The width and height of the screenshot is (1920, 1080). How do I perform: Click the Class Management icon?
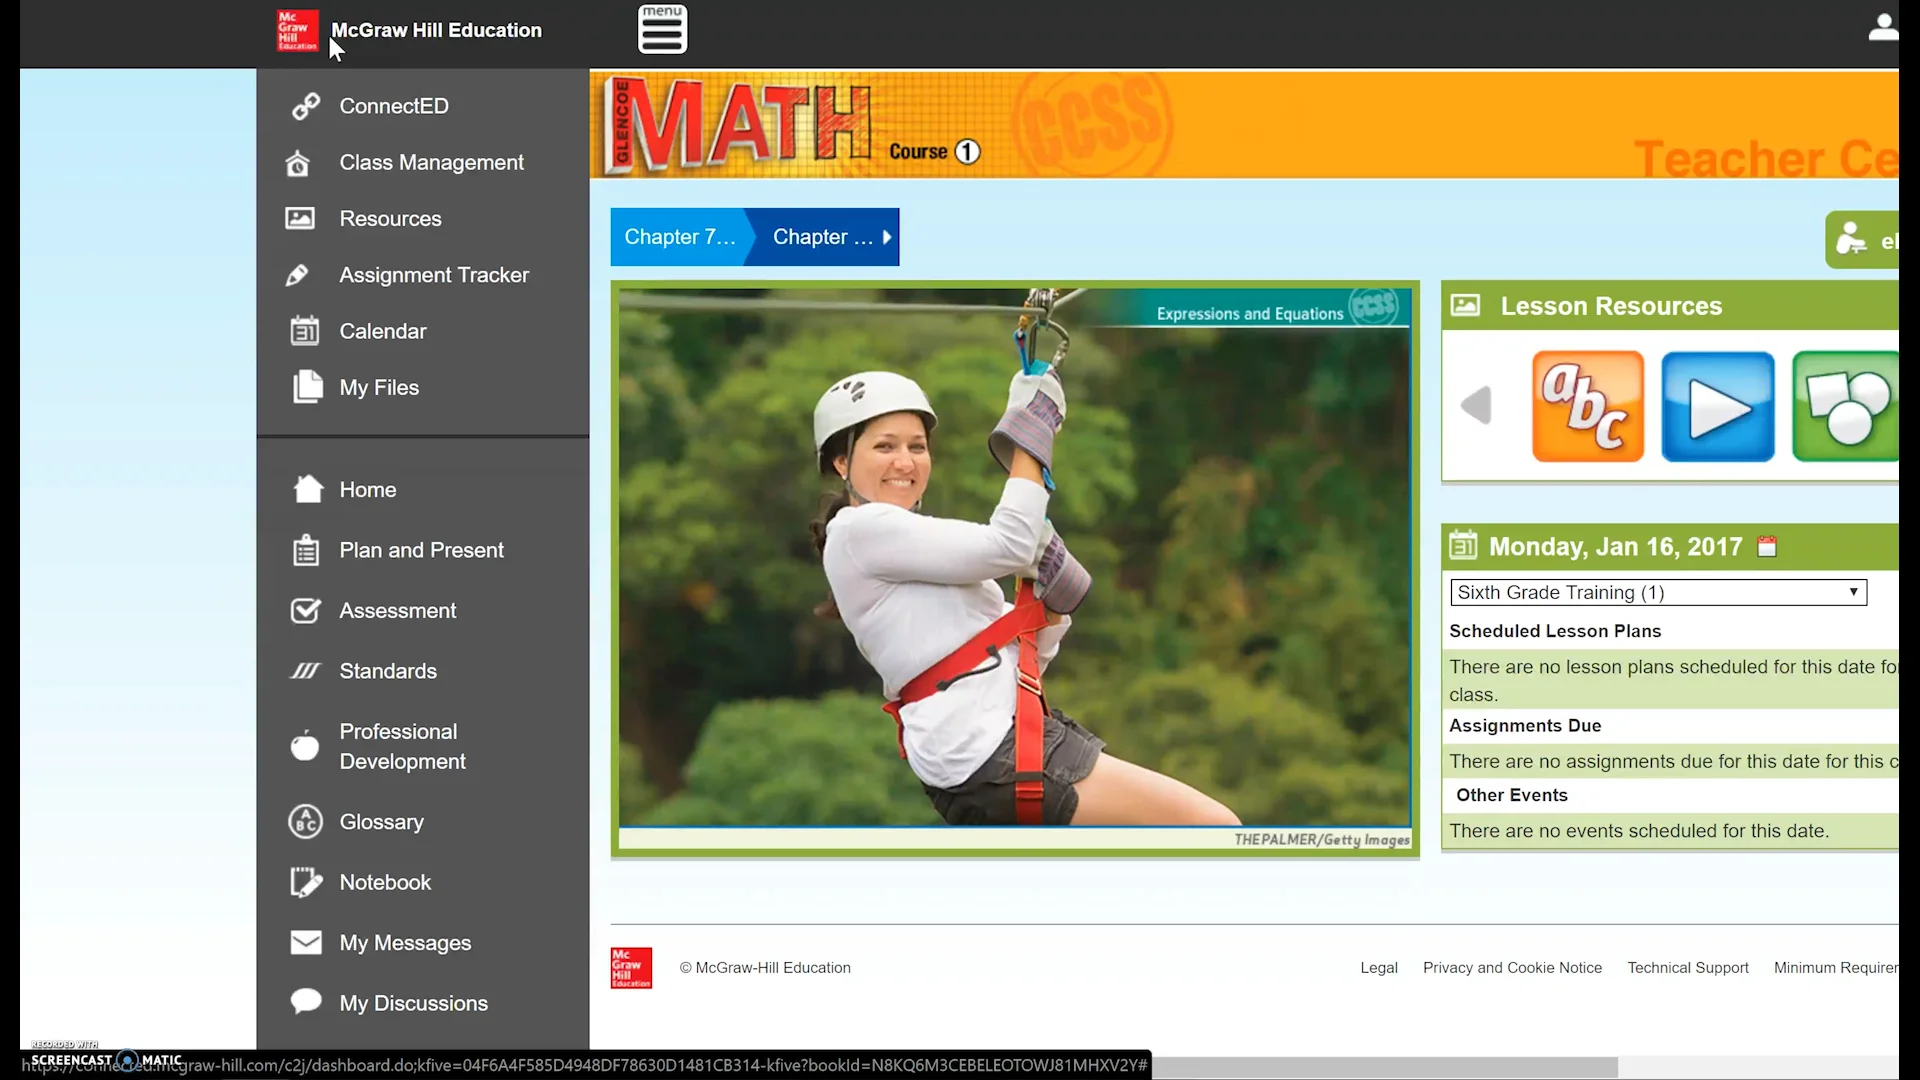click(x=298, y=162)
